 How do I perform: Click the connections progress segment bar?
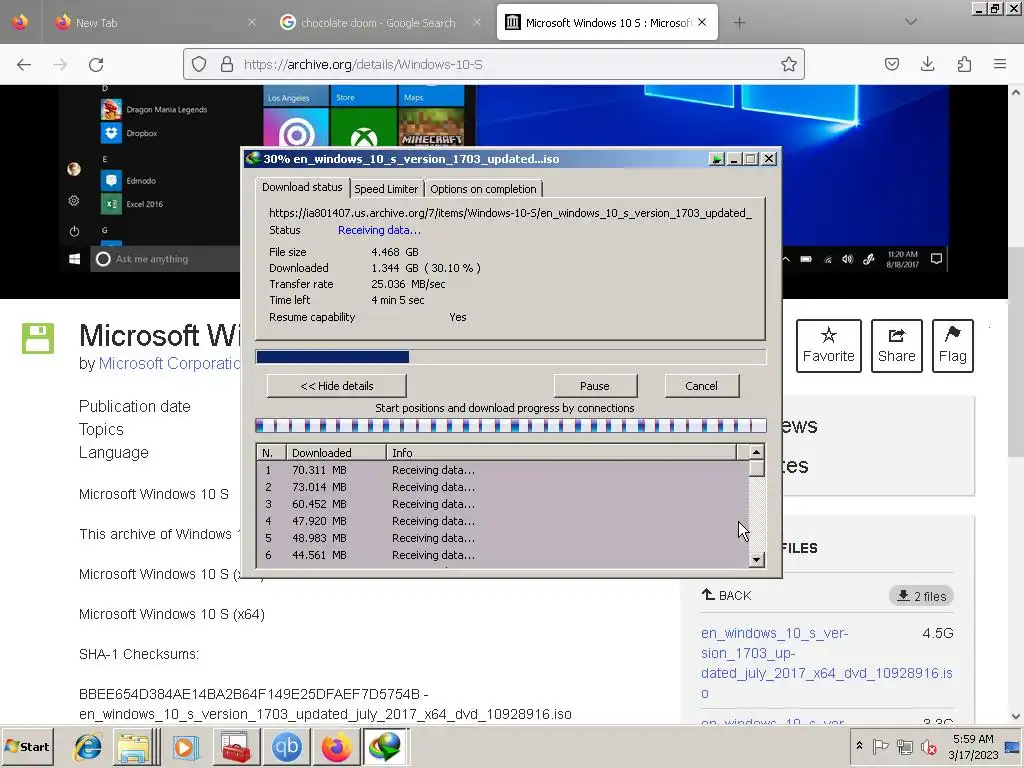pos(511,426)
